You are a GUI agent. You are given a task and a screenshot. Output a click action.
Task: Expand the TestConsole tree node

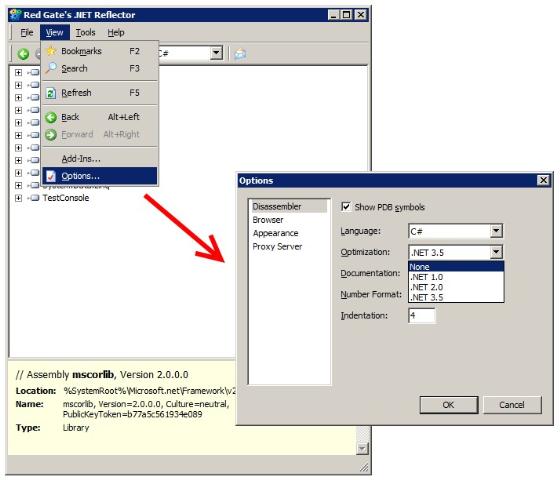[x=19, y=198]
